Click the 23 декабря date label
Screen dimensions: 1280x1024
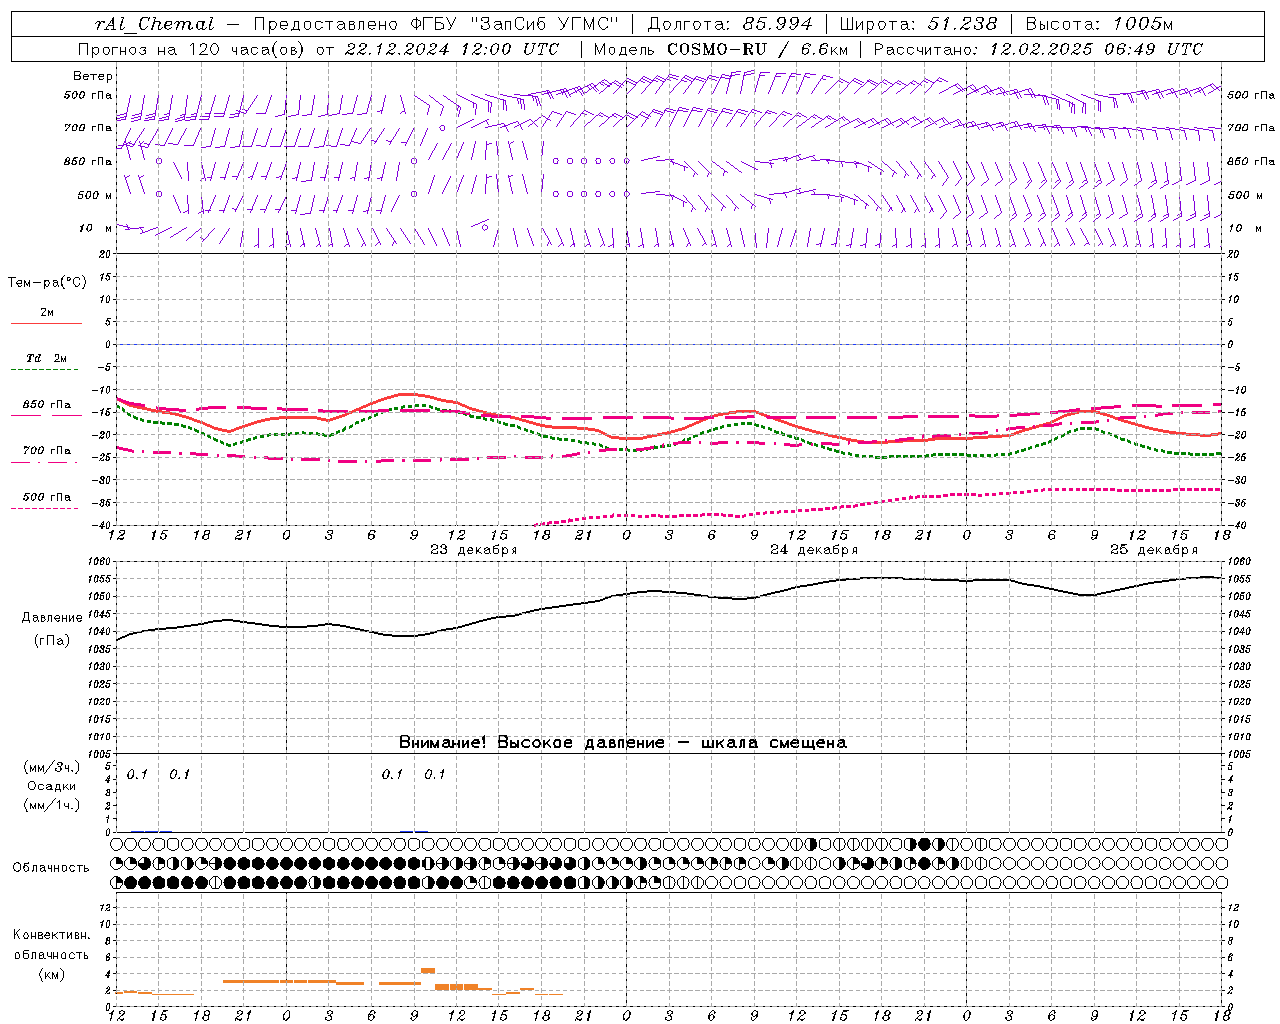pyautogui.click(x=473, y=550)
